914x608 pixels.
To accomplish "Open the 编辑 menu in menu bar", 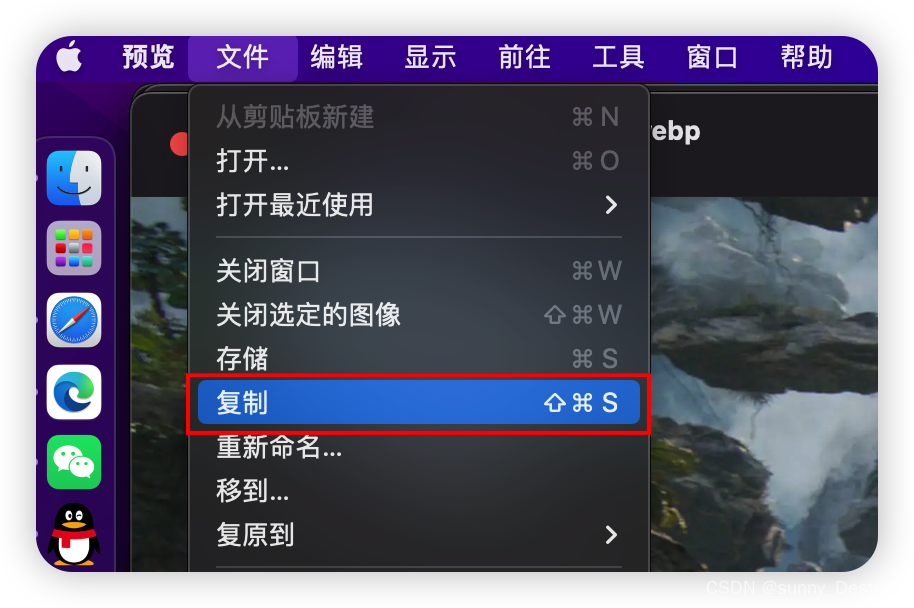I will 336,57.
